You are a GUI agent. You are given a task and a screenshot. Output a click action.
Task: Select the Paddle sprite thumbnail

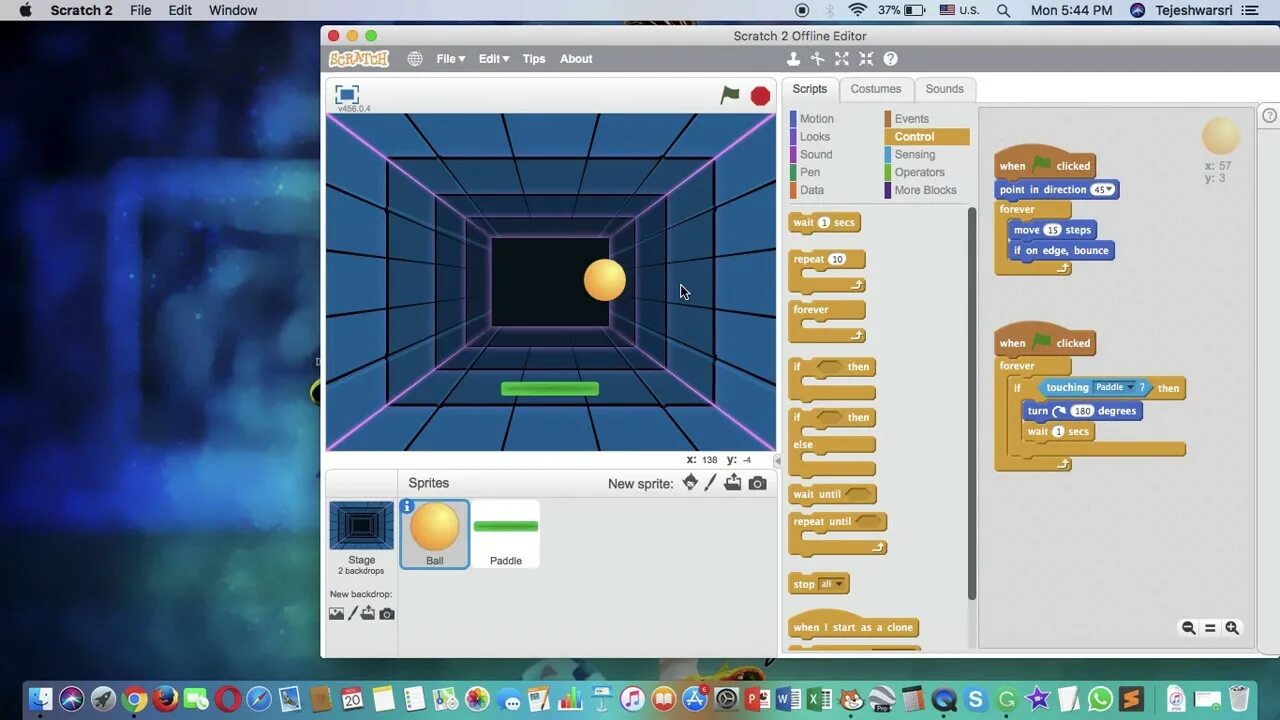(506, 534)
